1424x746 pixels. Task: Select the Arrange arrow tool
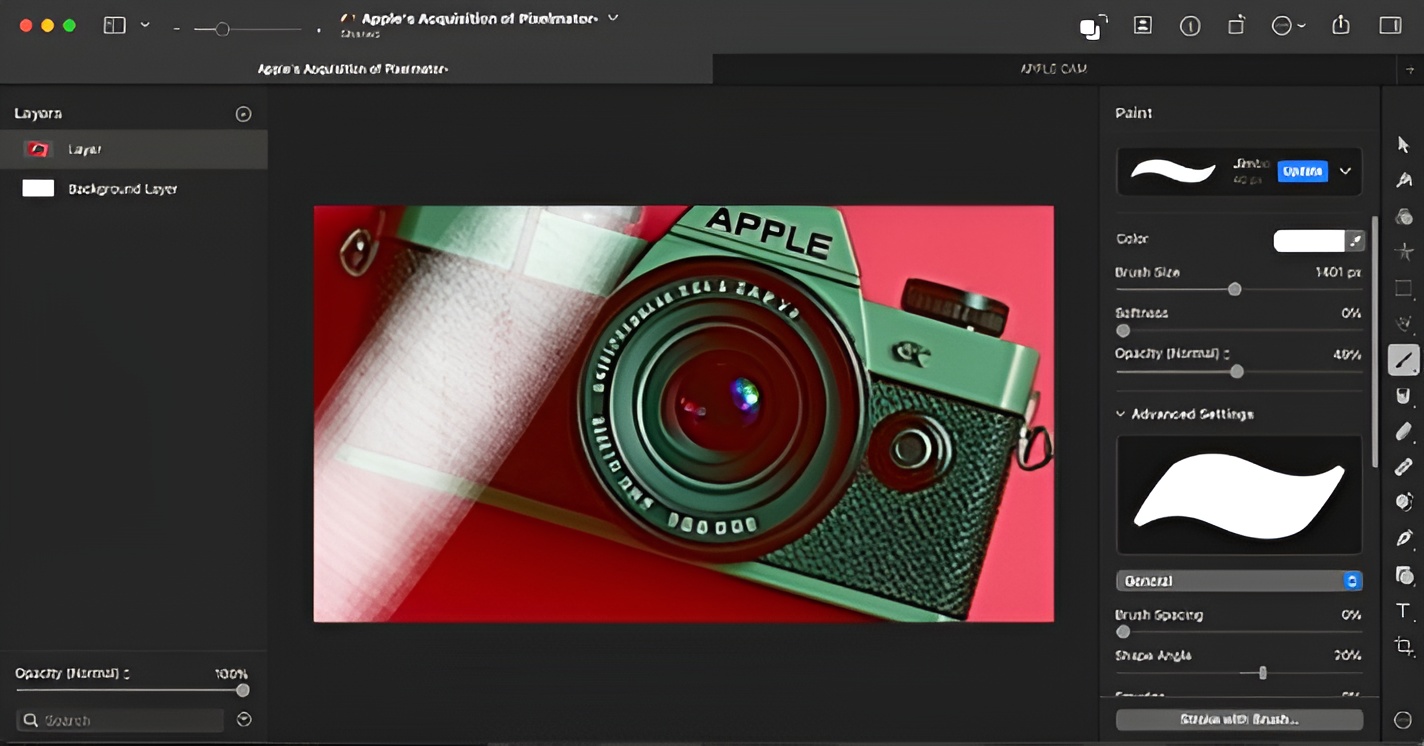[1403, 145]
